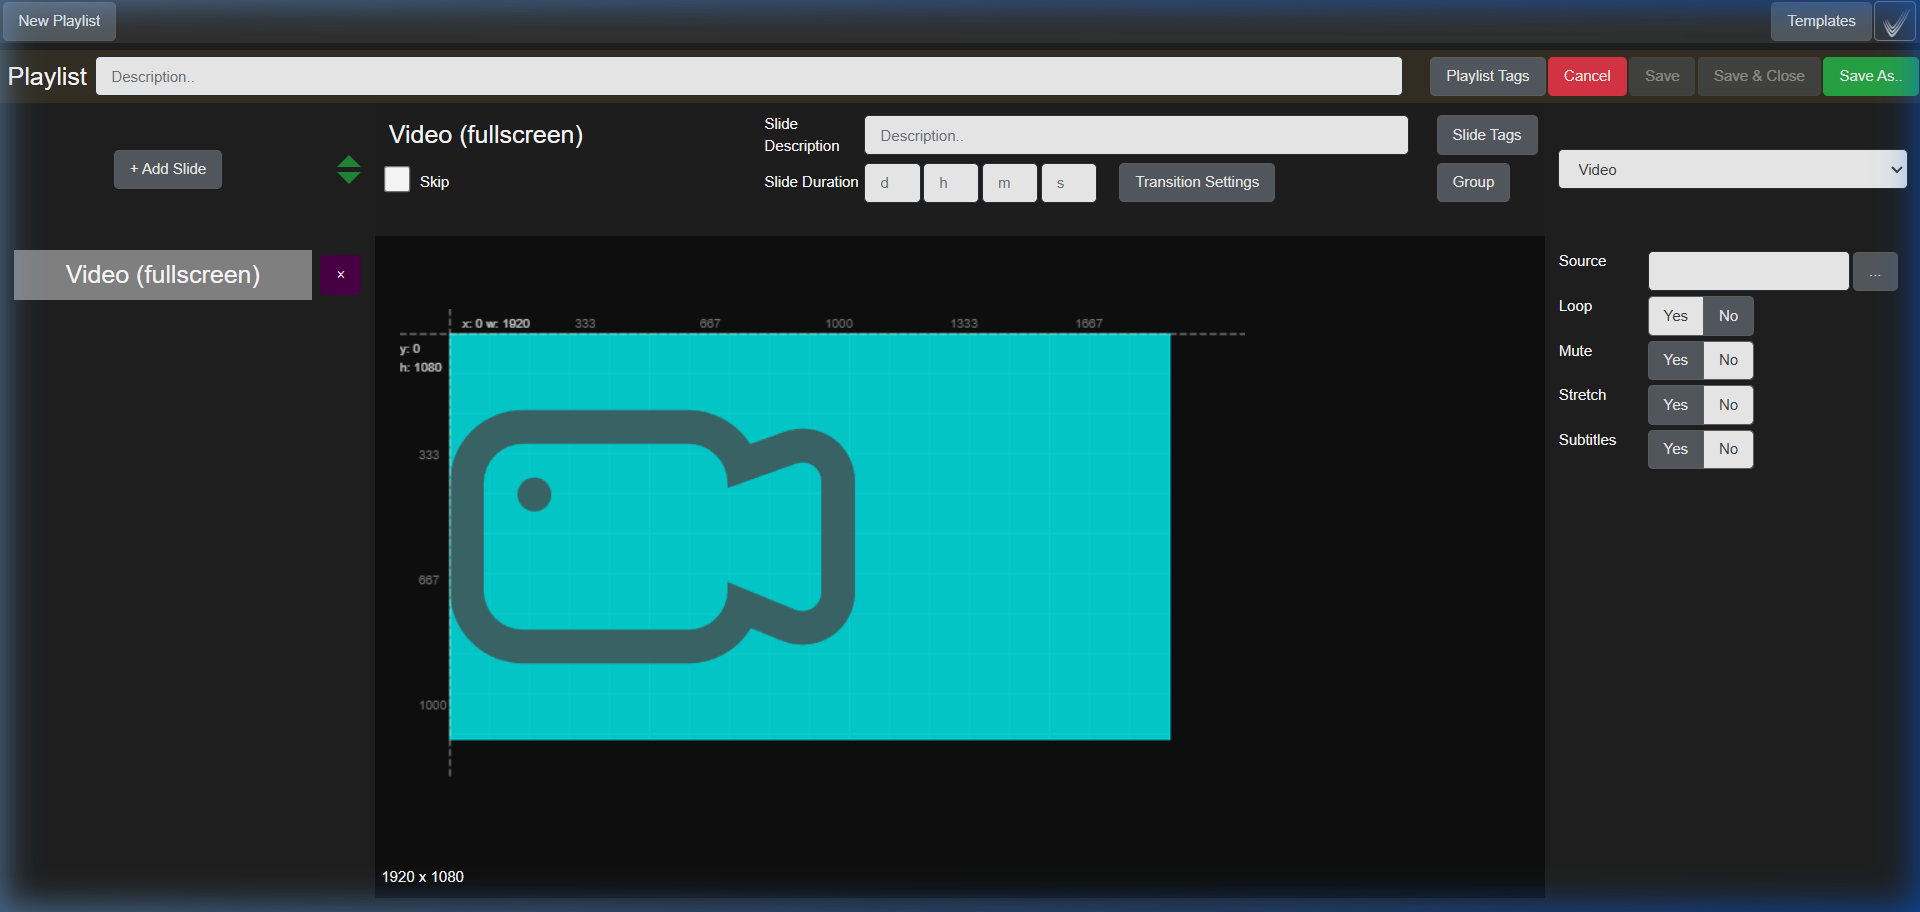Set Mute to No
The height and width of the screenshot is (912, 1920).
point(1728,360)
